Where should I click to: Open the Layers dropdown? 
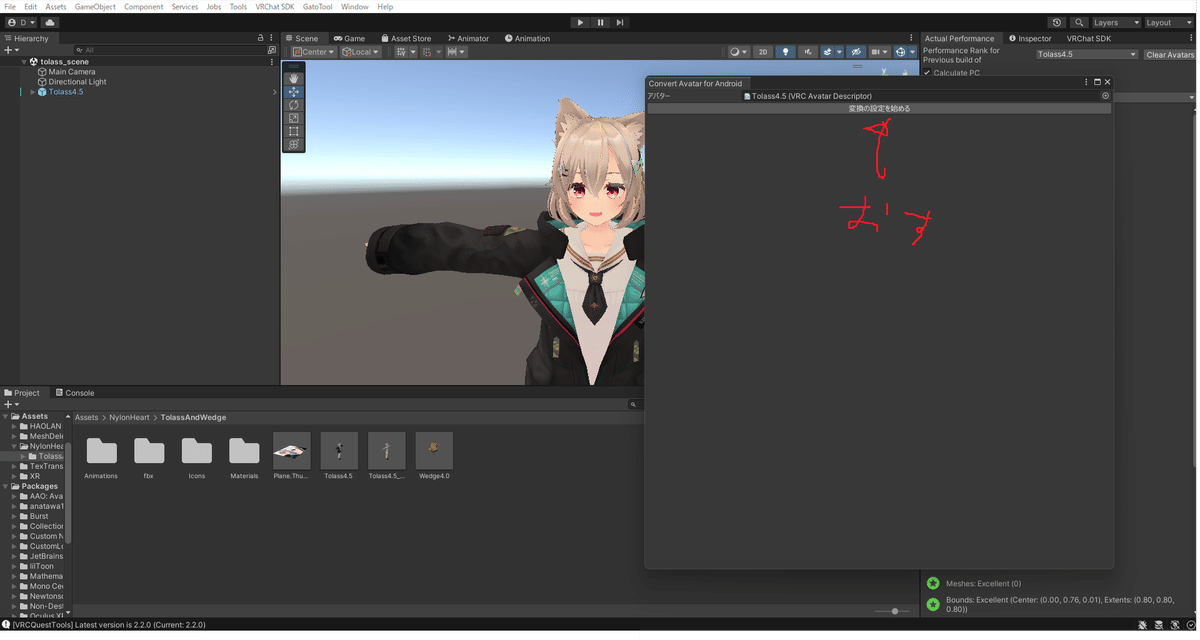[x=1116, y=22]
